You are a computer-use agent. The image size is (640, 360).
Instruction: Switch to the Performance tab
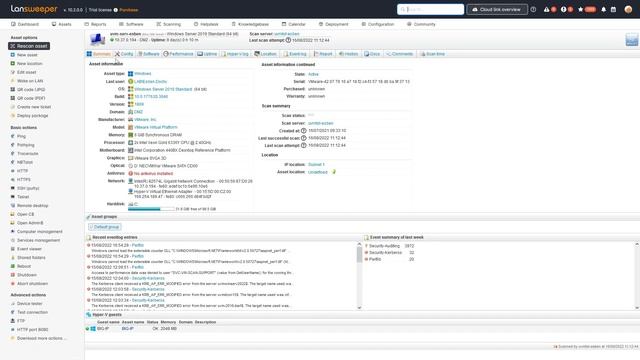[178, 54]
